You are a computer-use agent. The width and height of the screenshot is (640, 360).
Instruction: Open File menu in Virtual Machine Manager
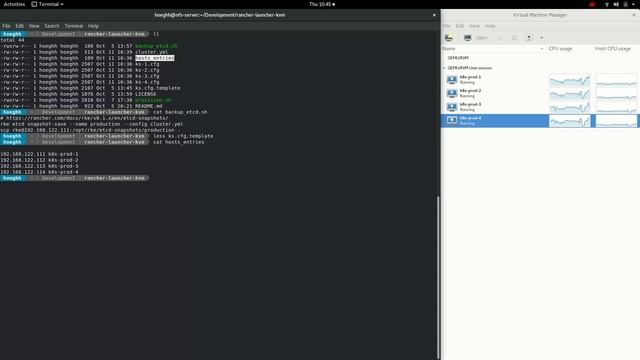pyautogui.click(x=447, y=26)
